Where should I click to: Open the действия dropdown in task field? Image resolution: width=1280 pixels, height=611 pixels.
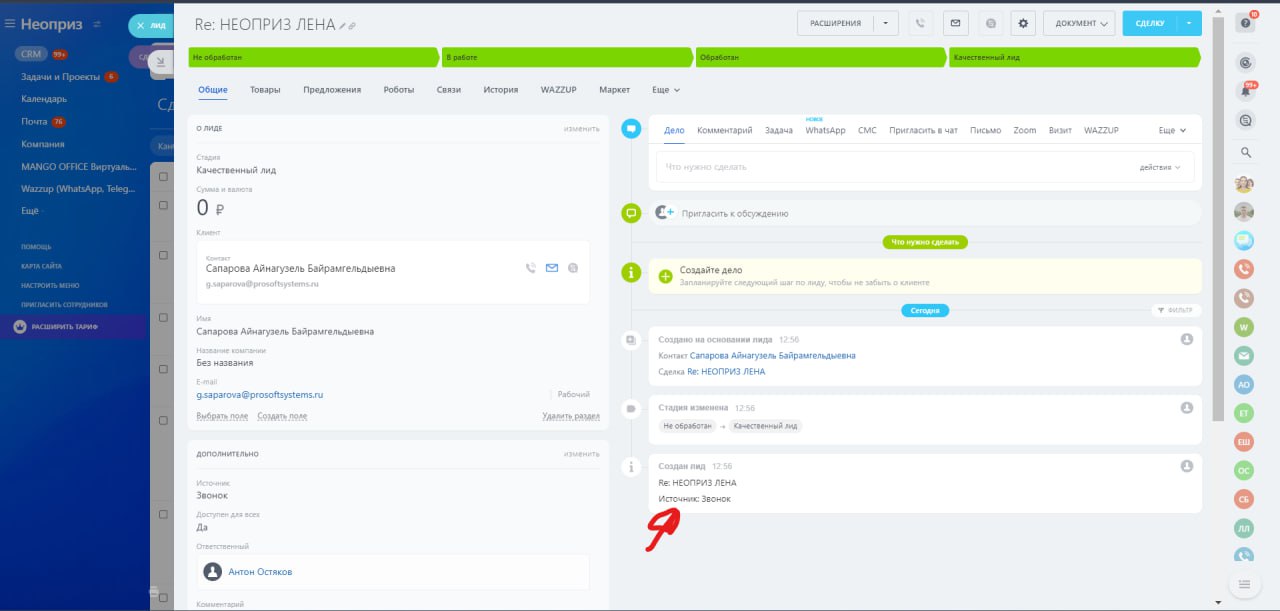click(x=1160, y=167)
